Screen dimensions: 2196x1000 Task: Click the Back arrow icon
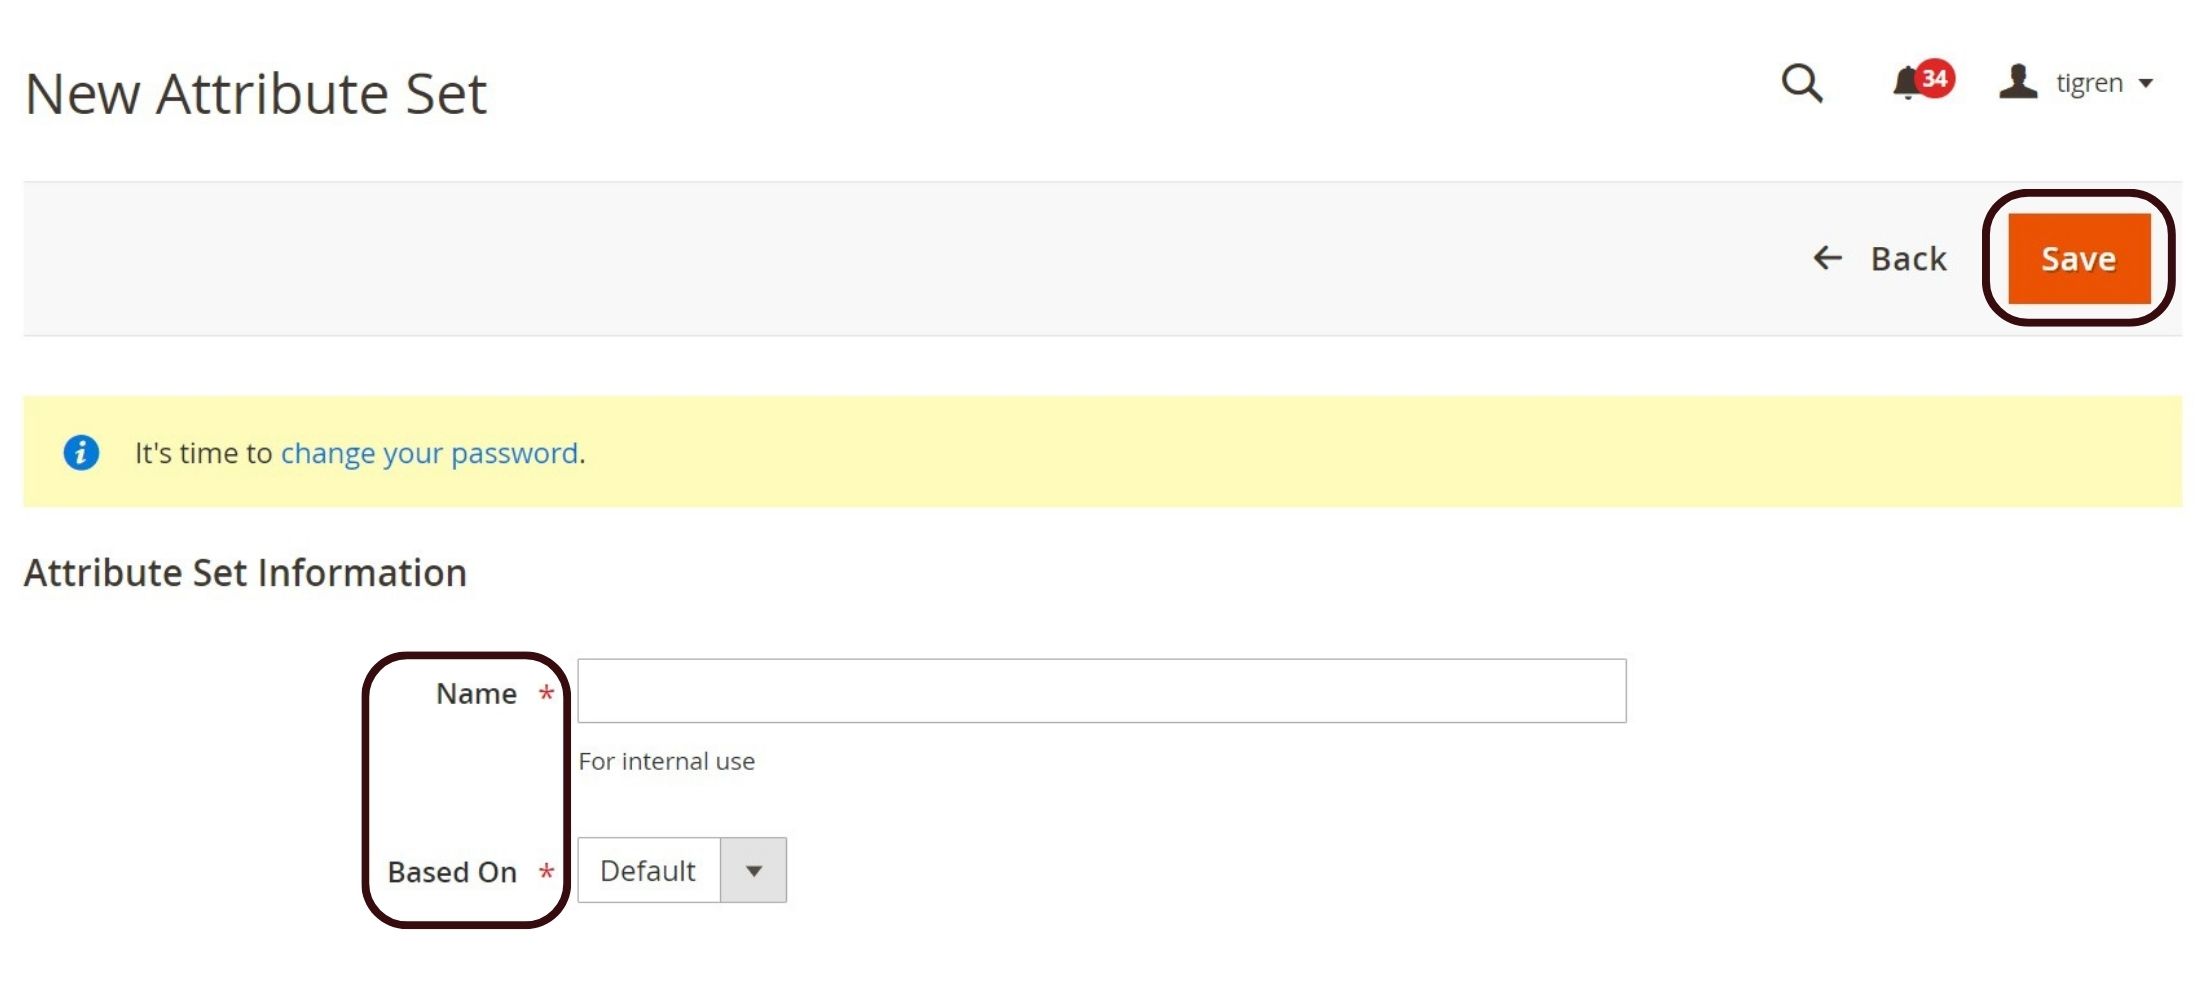[x=1828, y=258]
